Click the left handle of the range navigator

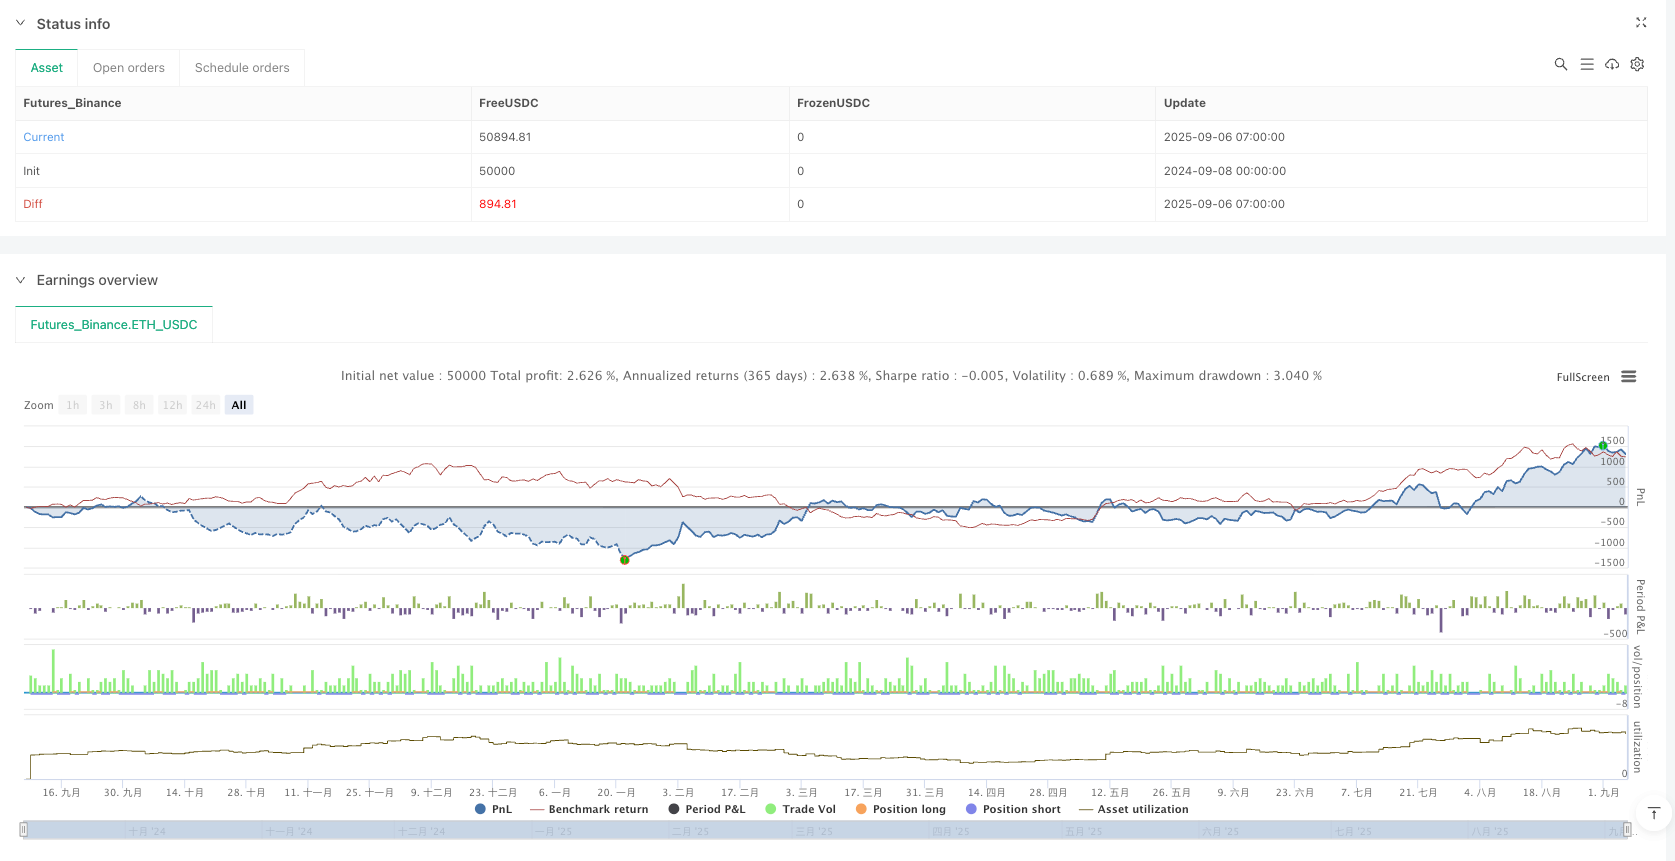(x=24, y=829)
